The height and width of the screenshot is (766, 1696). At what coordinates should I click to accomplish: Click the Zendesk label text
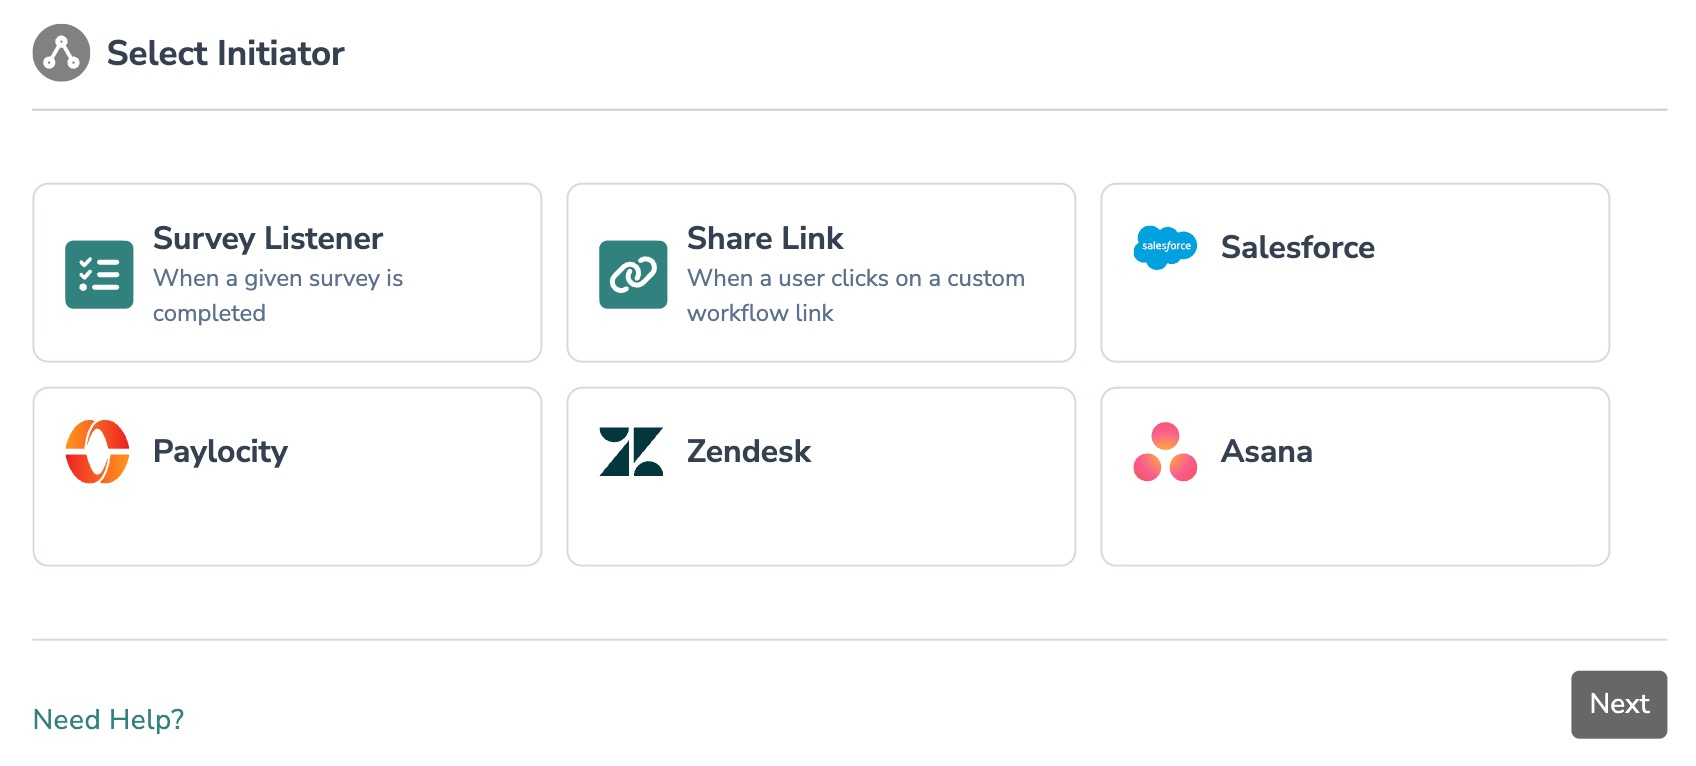(748, 452)
